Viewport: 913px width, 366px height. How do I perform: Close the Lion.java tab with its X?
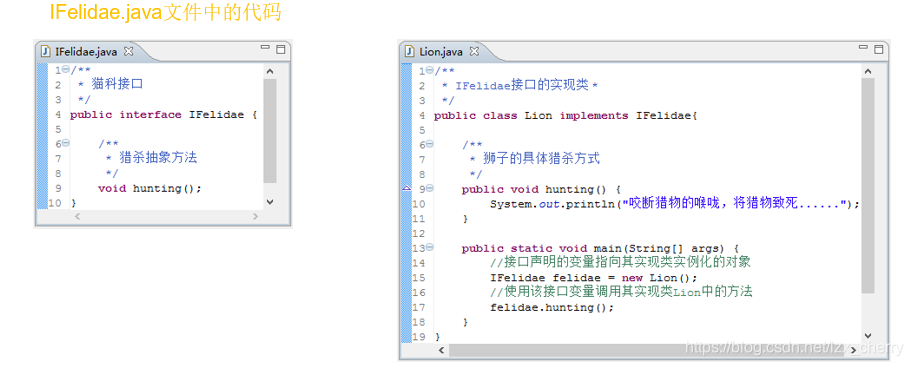pos(474,51)
